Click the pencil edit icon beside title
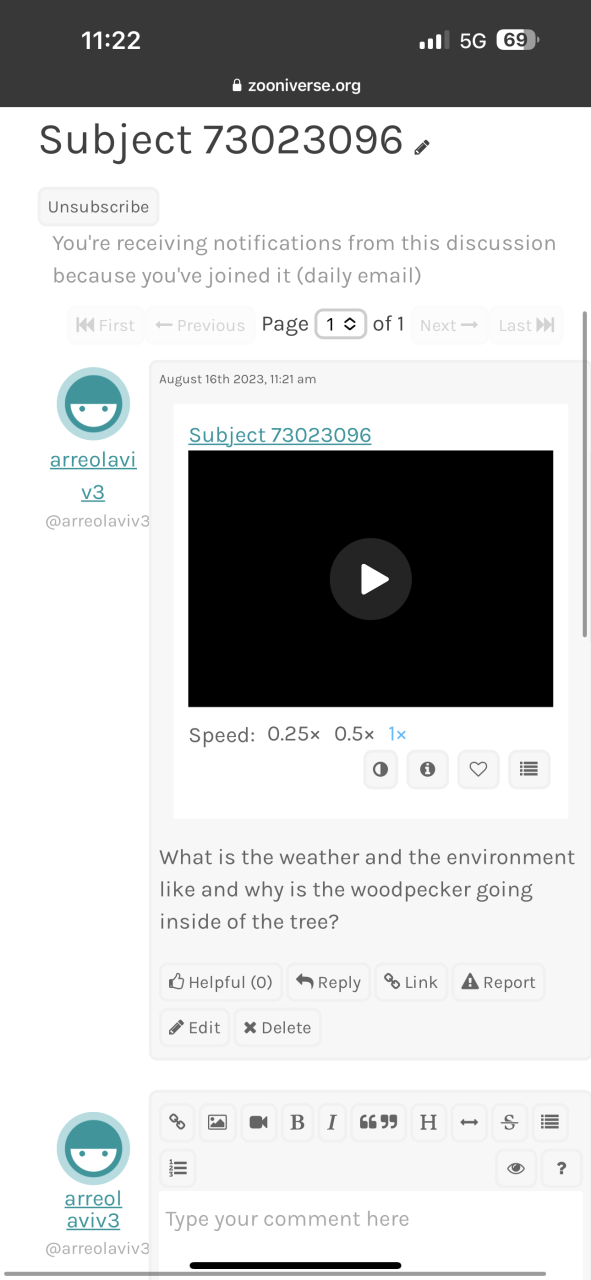591x1280 pixels. 422,147
